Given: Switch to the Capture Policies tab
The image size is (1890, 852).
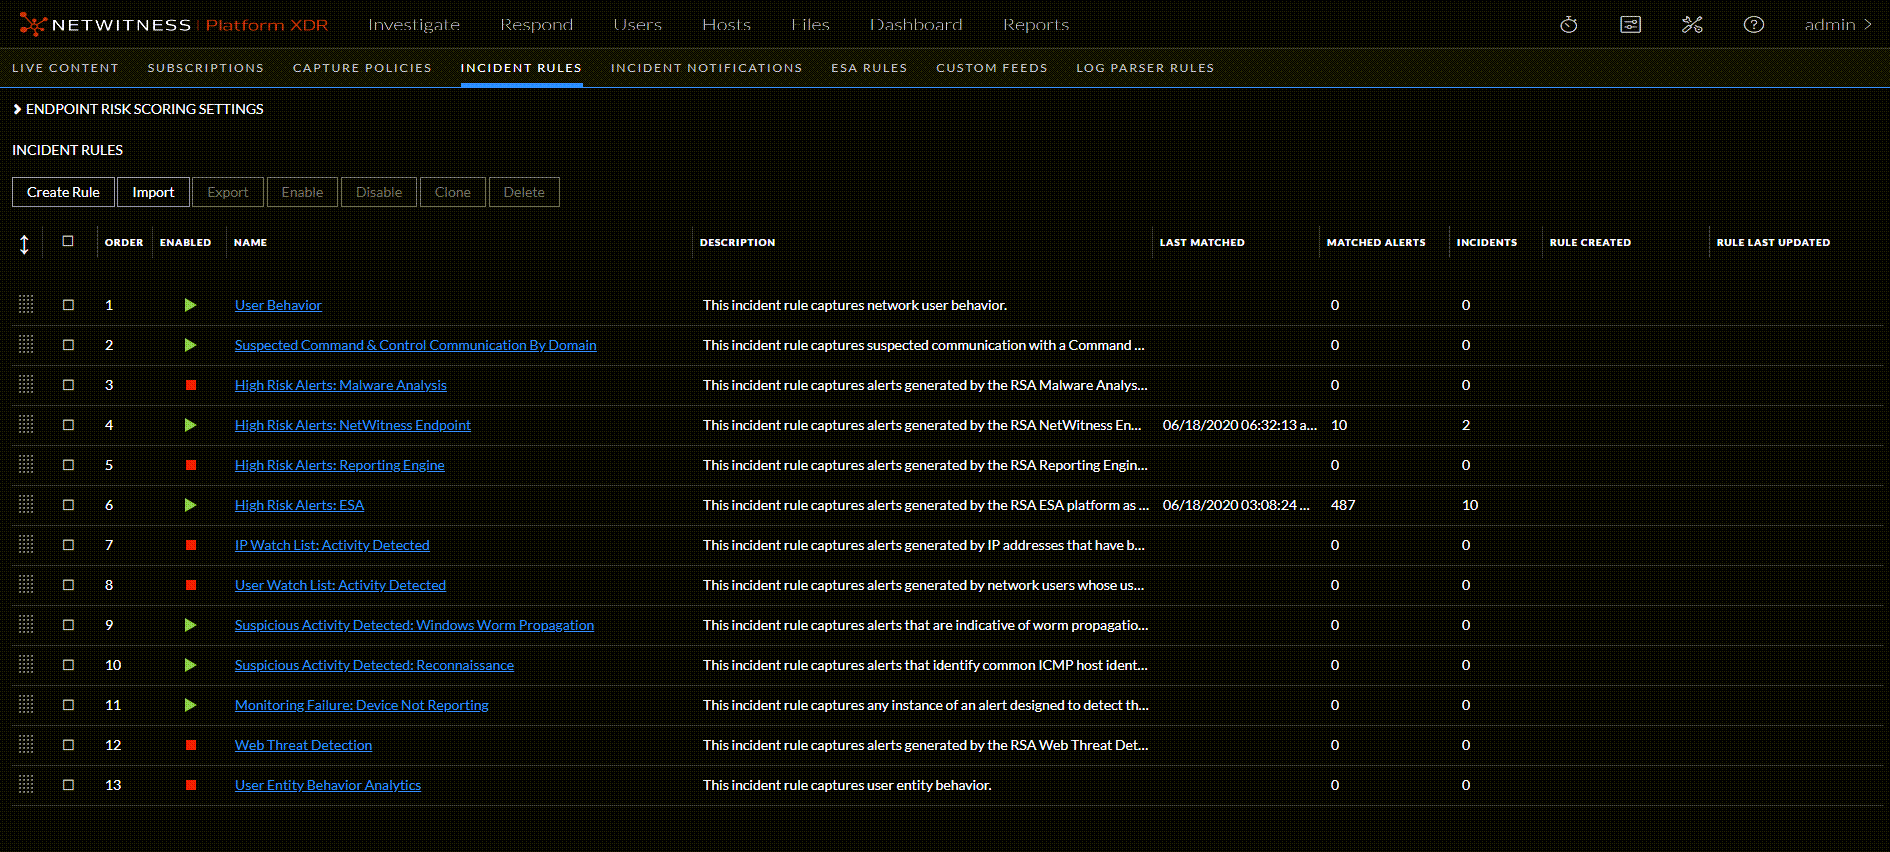Looking at the screenshot, I should [362, 68].
